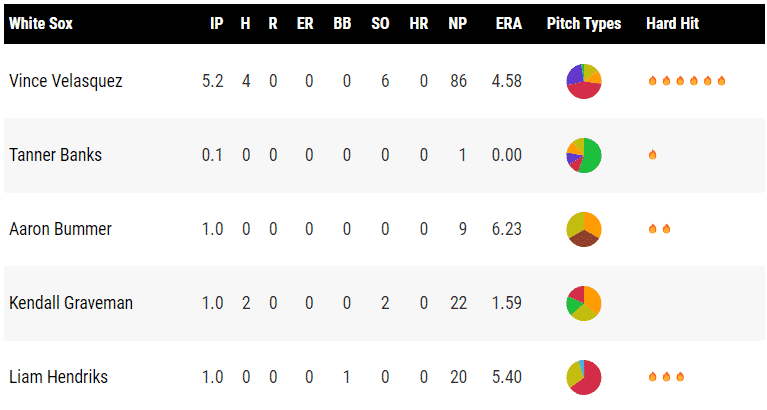Viewport: 767px width, 410px height.
Task: Click Aaron Bummer's hard hit flame icons
Action: click(x=659, y=229)
